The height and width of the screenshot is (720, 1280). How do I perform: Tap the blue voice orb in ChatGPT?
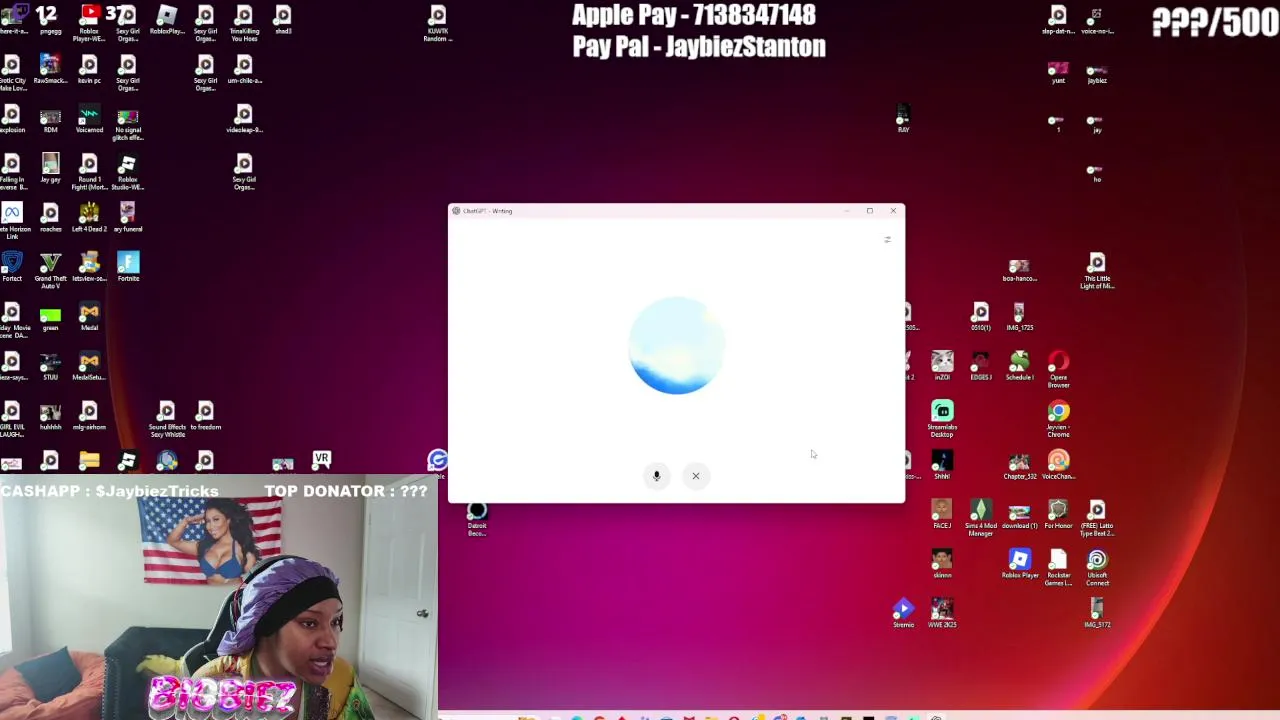coord(676,345)
